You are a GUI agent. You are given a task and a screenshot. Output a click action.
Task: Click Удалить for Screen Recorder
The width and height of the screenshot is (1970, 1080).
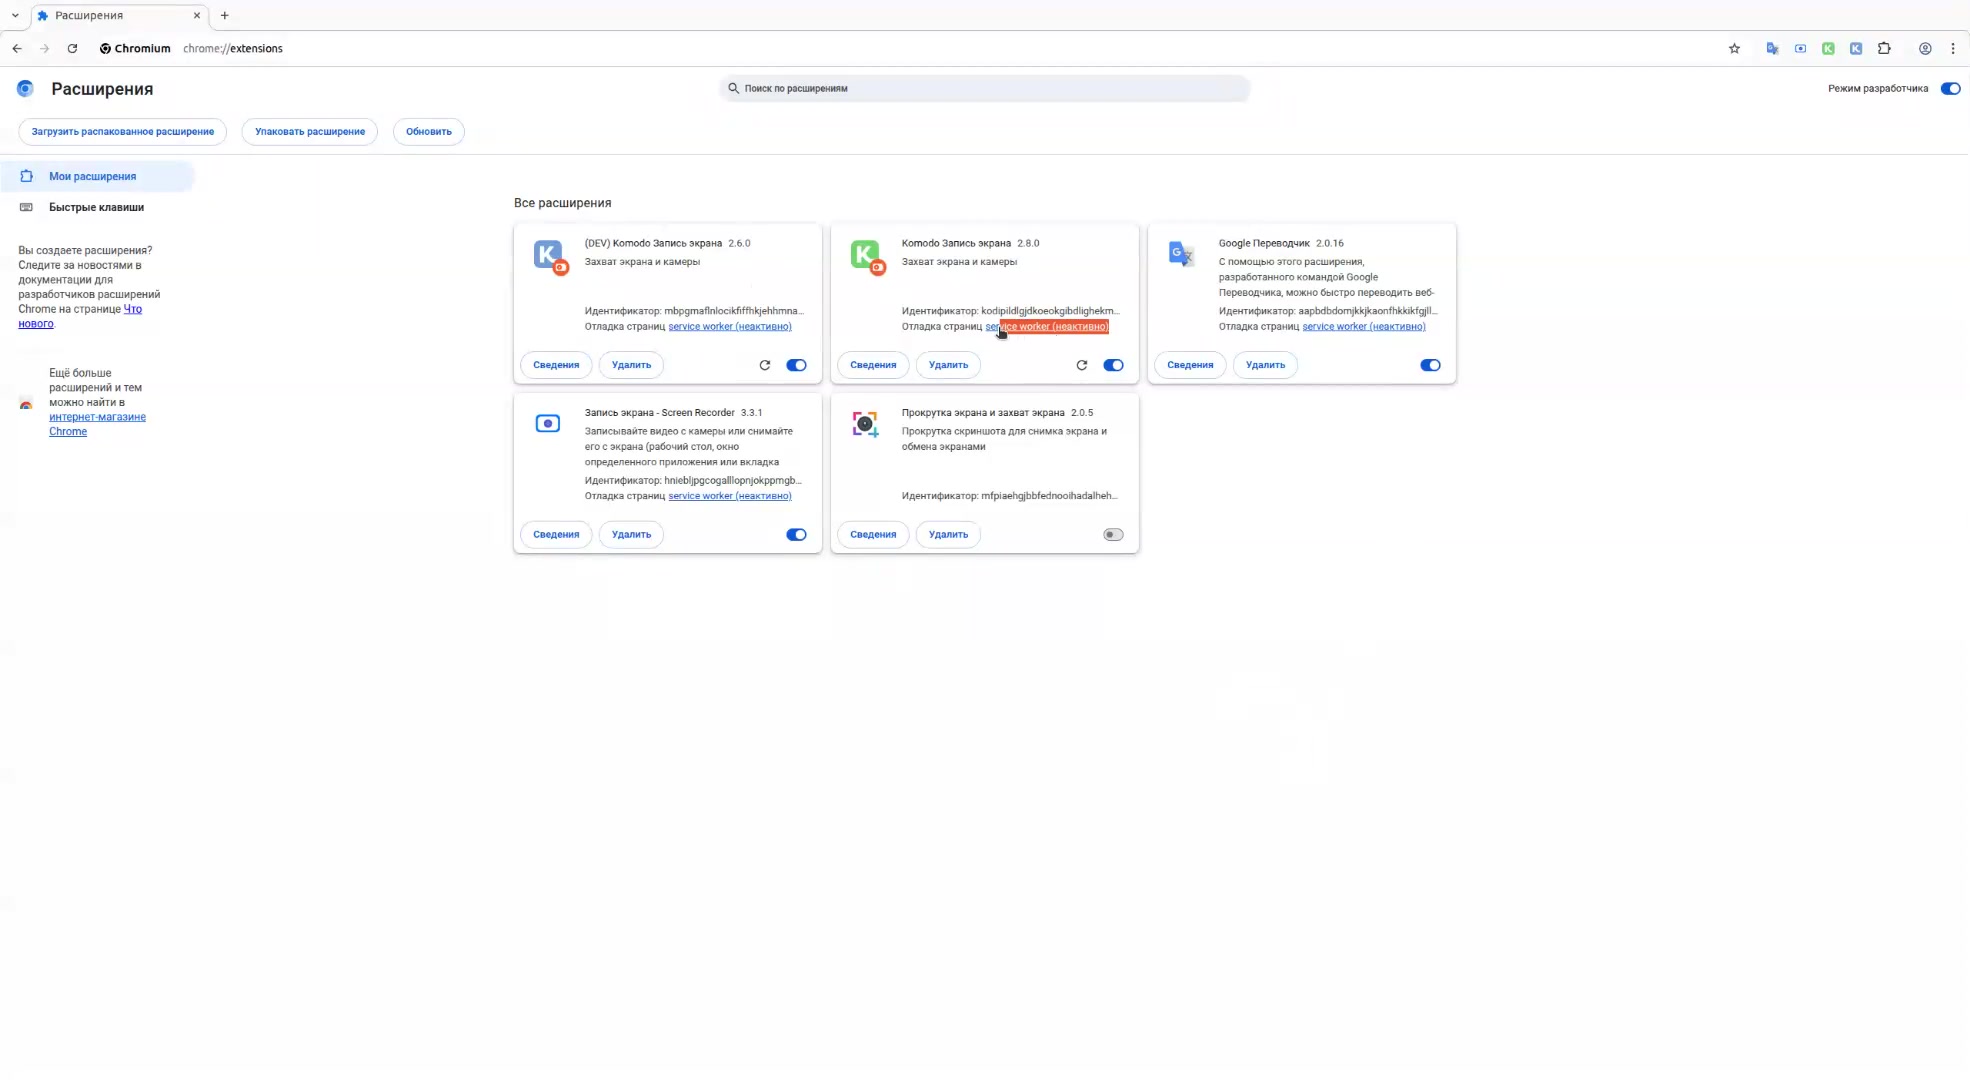coord(631,534)
